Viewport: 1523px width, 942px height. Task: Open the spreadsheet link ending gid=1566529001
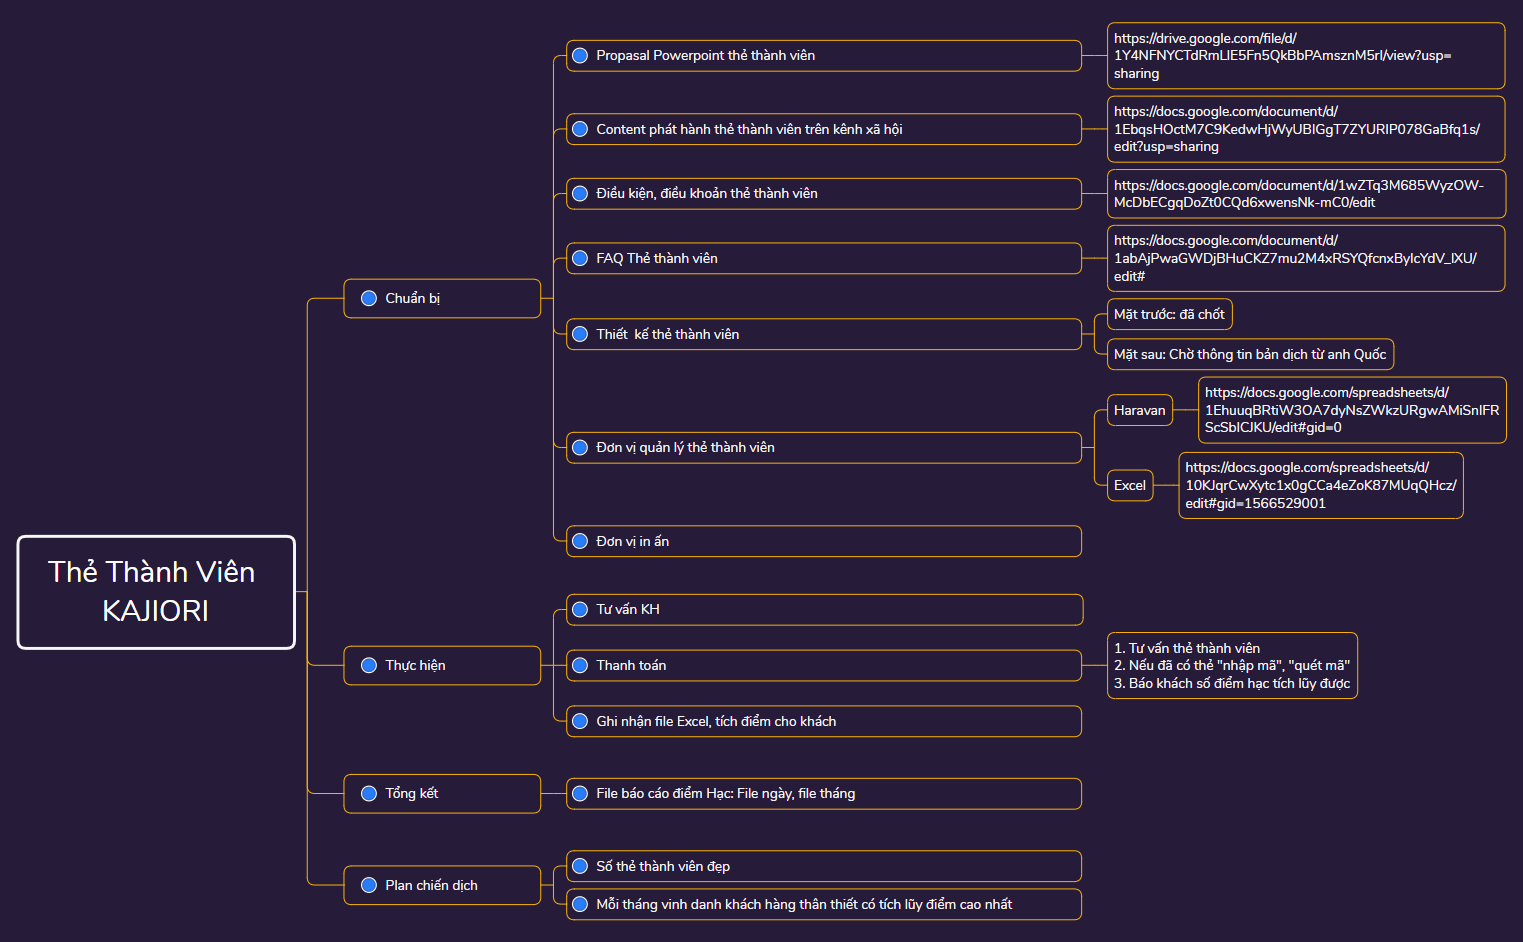(x=1321, y=485)
